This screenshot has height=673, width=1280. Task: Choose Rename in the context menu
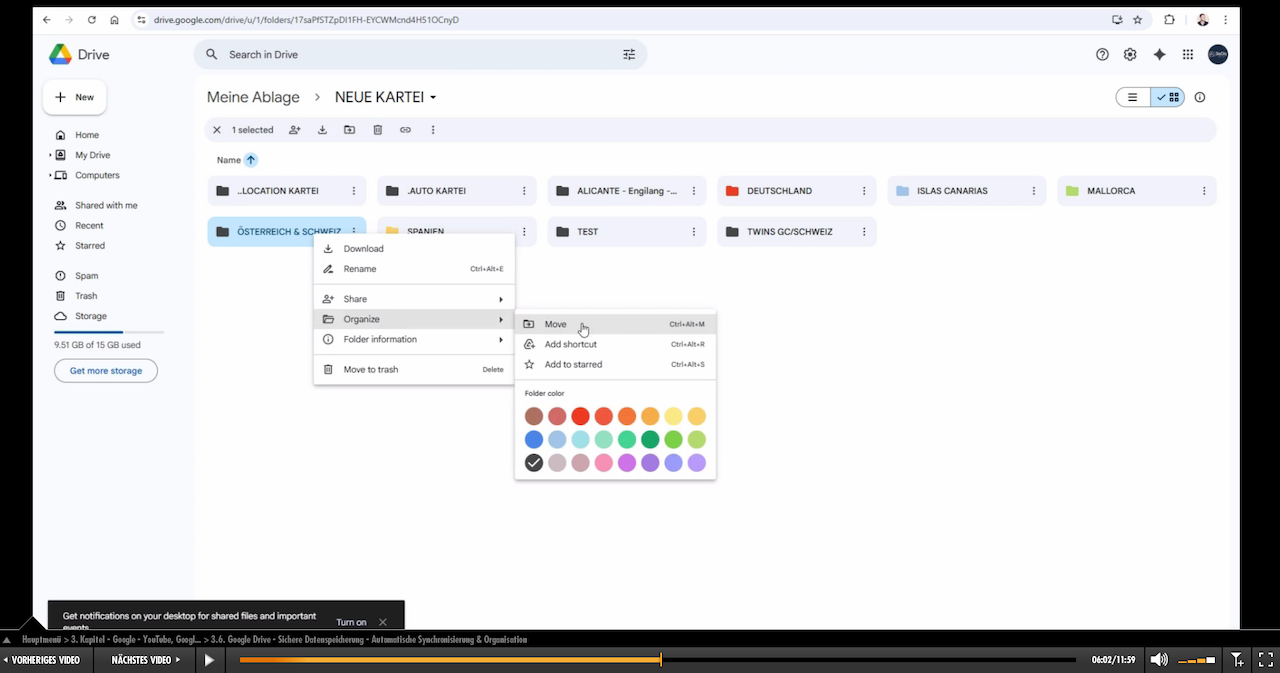click(360, 269)
